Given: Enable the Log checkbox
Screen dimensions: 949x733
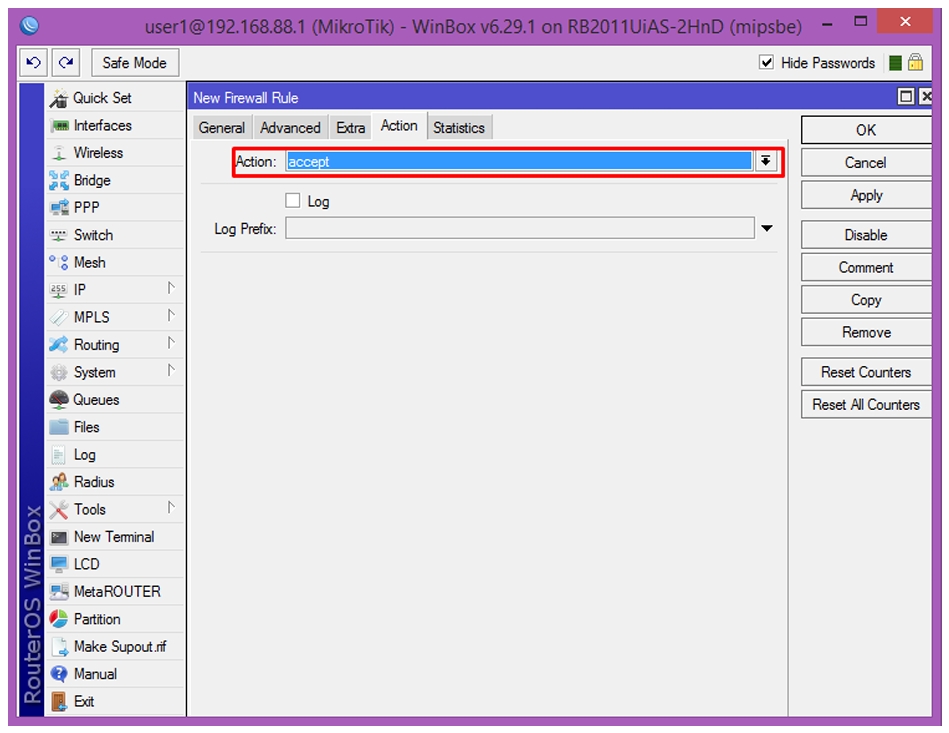Looking at the screenshot, I should click(x=292, y=201).
